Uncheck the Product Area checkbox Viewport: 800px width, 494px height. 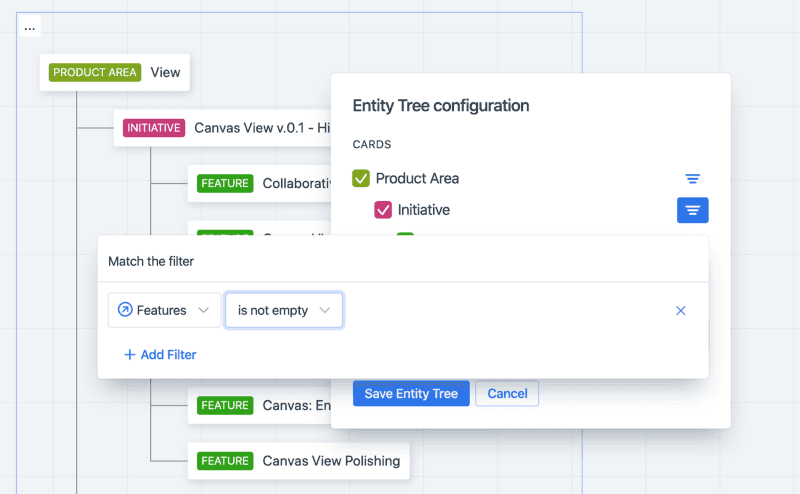point(361,179)
